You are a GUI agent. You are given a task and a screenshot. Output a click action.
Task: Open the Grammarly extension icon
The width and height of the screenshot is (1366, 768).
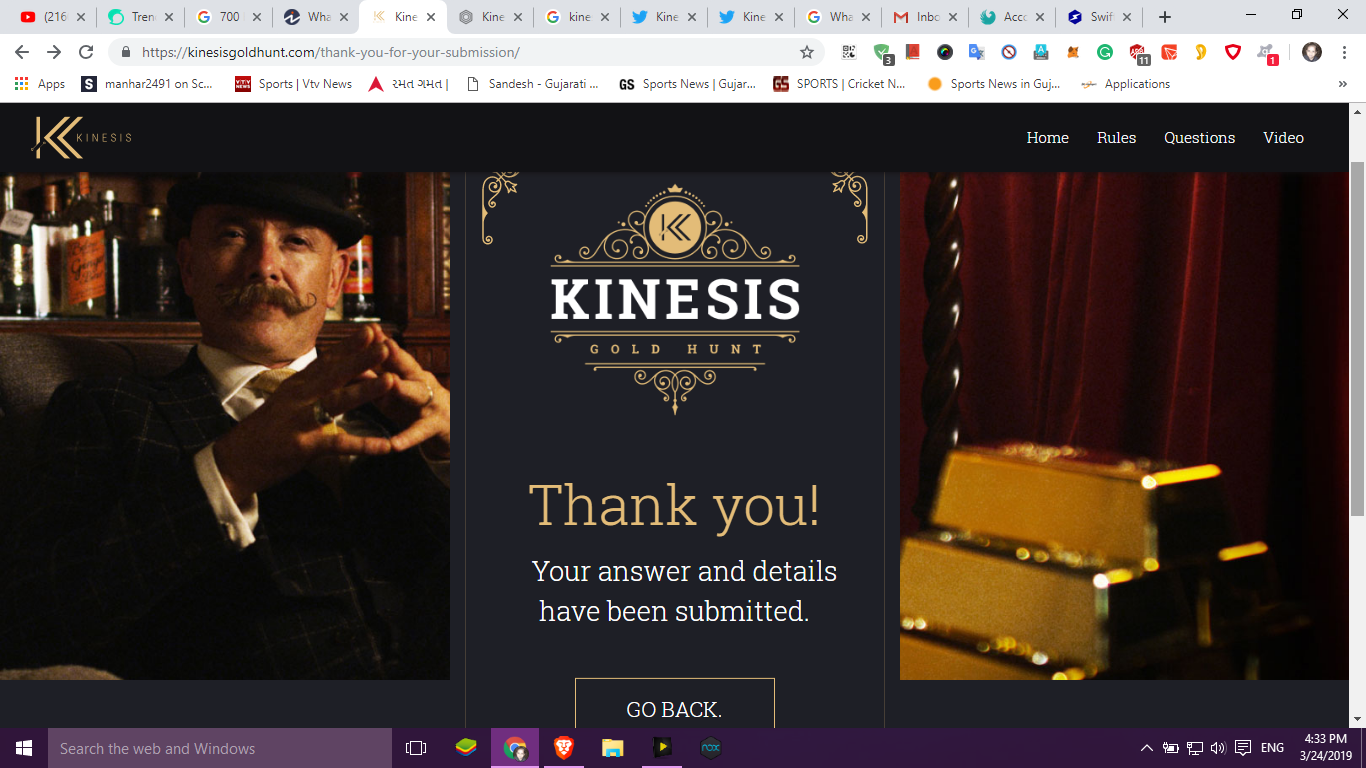point(1105,52)
